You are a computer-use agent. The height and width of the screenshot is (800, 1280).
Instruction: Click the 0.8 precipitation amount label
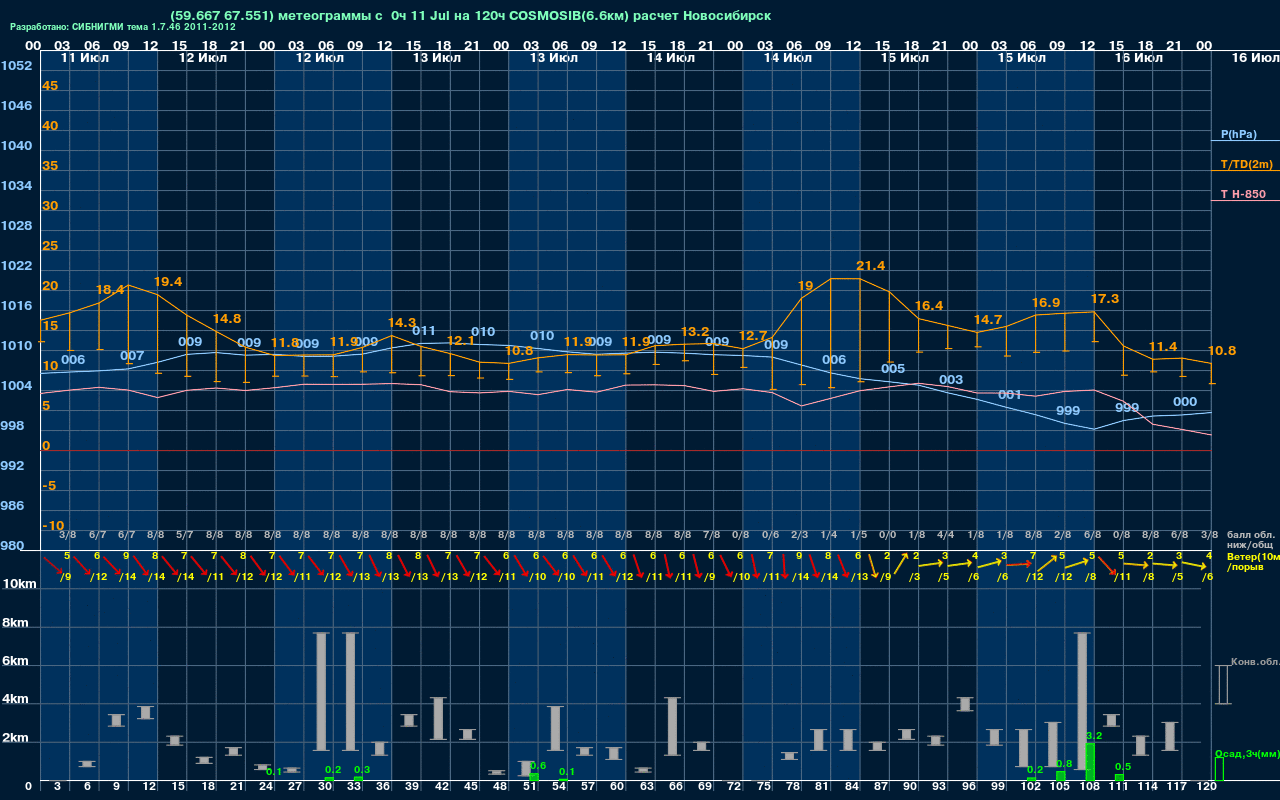[1065, 764]
